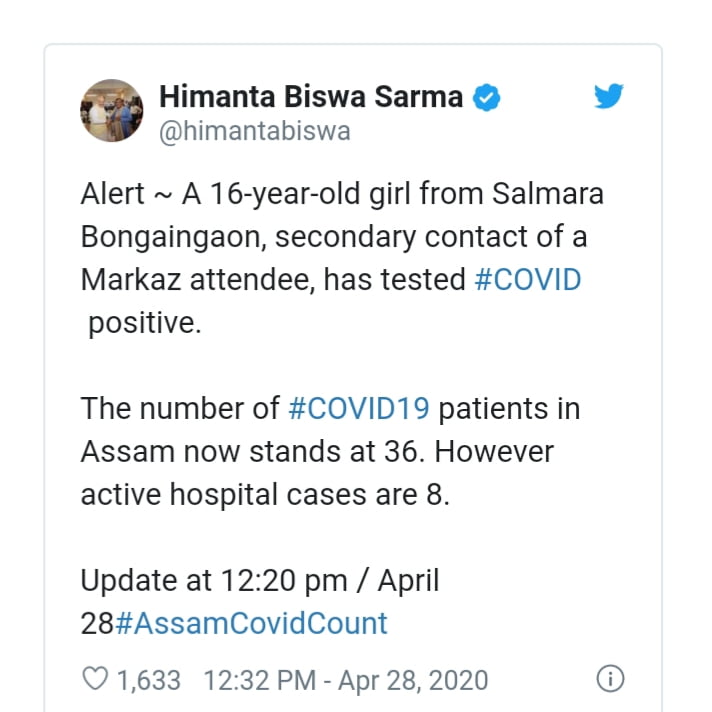Click the 'Assam now stands at 36' line
Screen dimensions: 712x712
(x=252, y=451)
